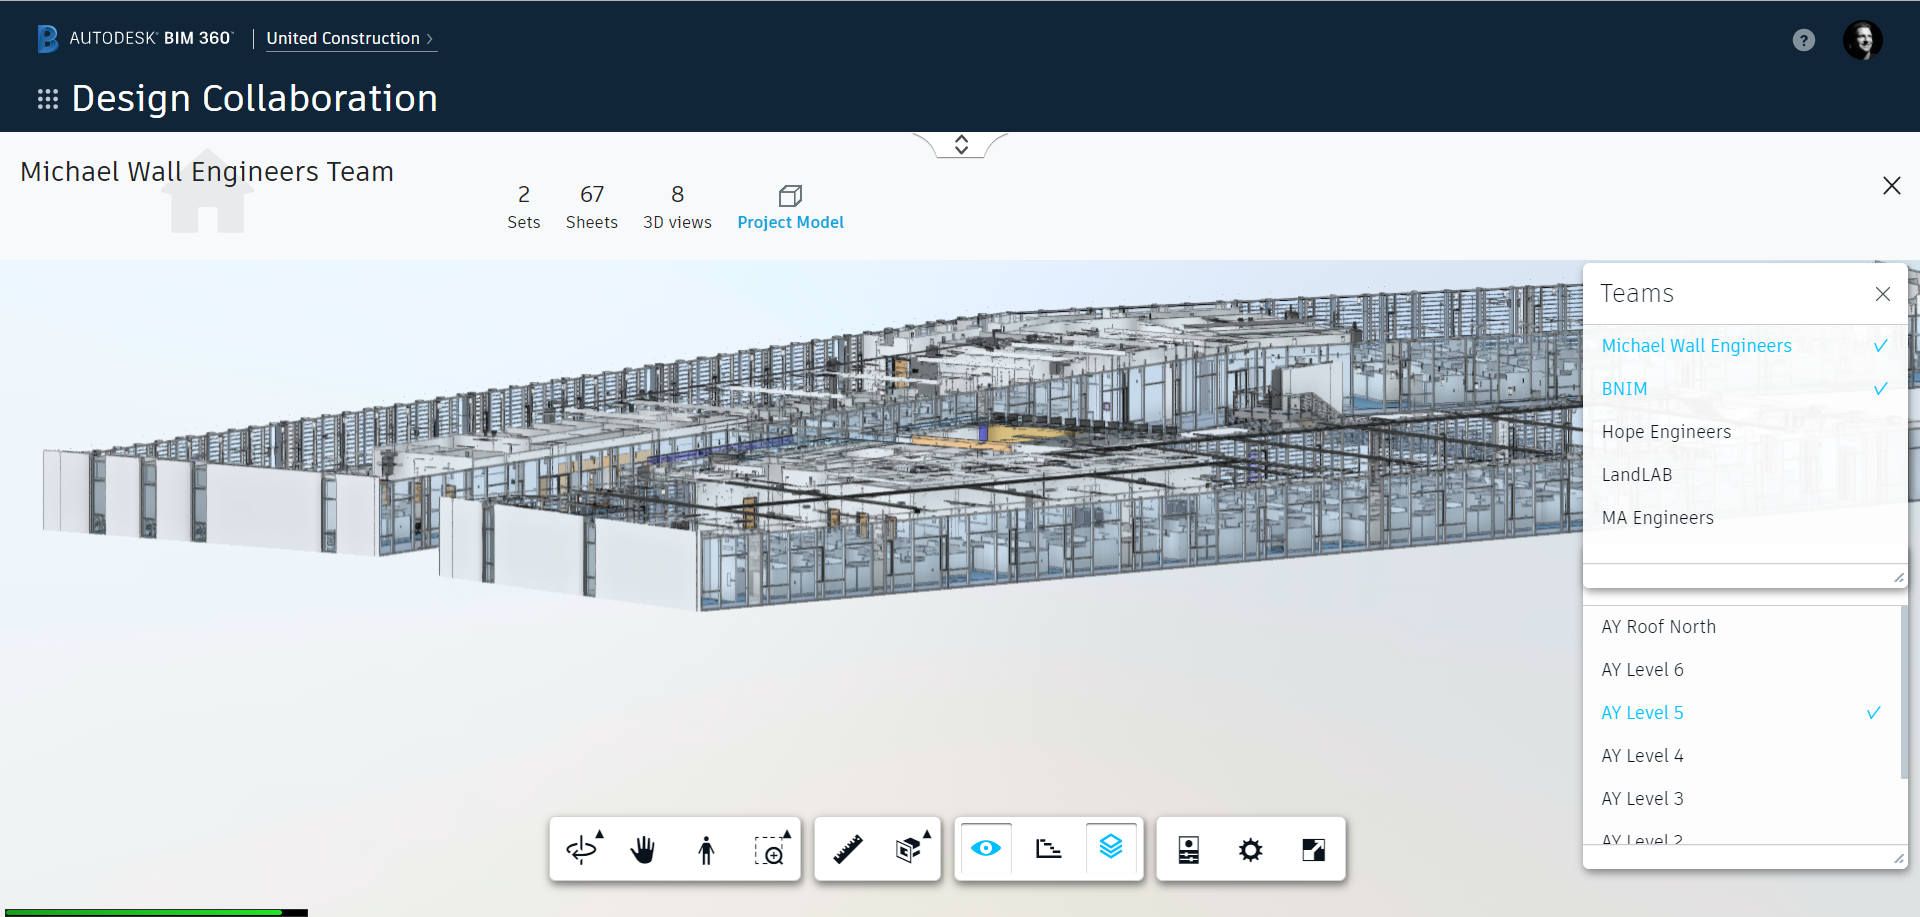Collapse the header panel with arrows handle
Screen dimensions: 1920x917
coord(961,145)
